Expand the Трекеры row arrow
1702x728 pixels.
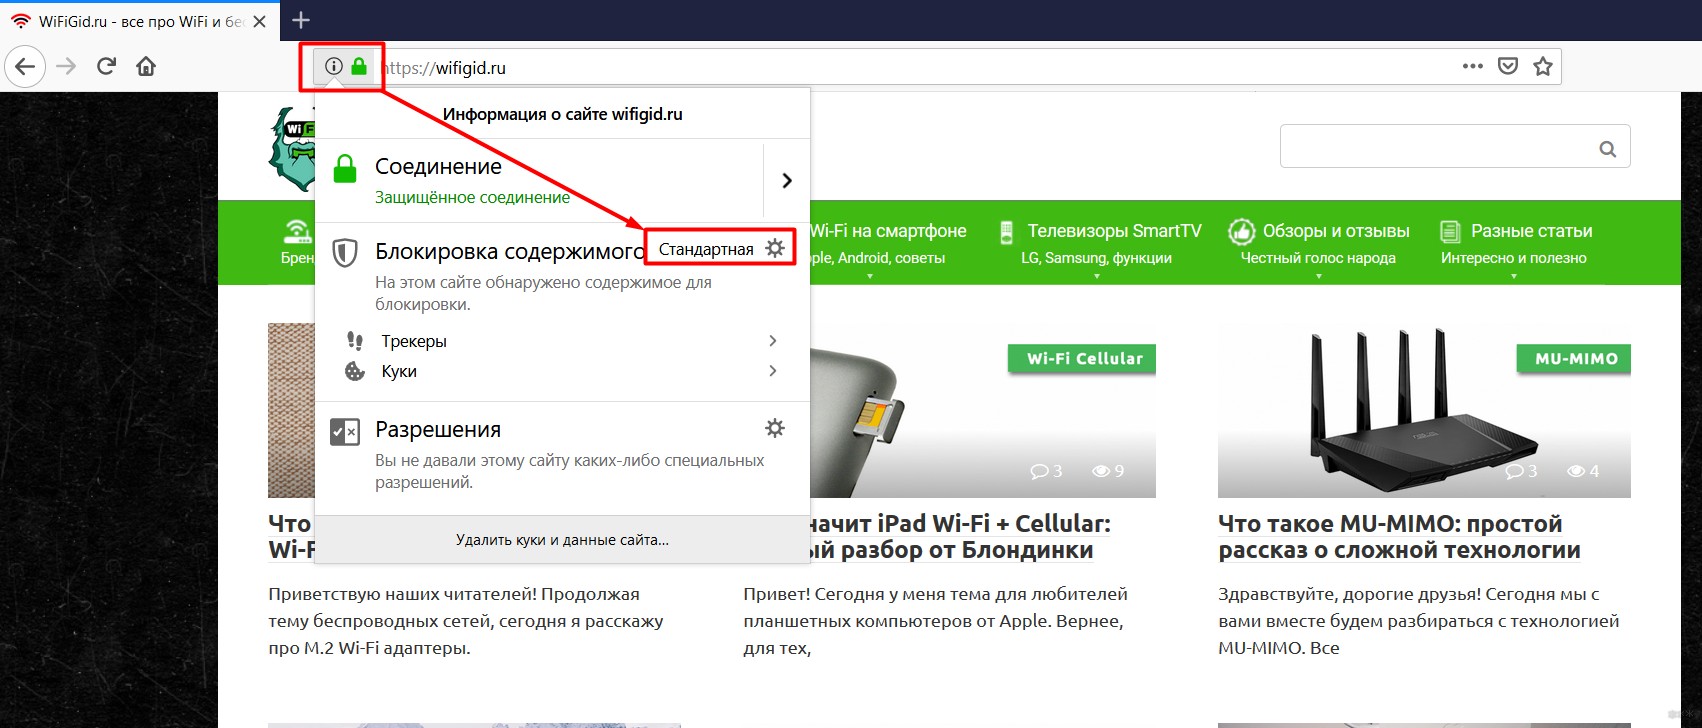coord(772,341)
